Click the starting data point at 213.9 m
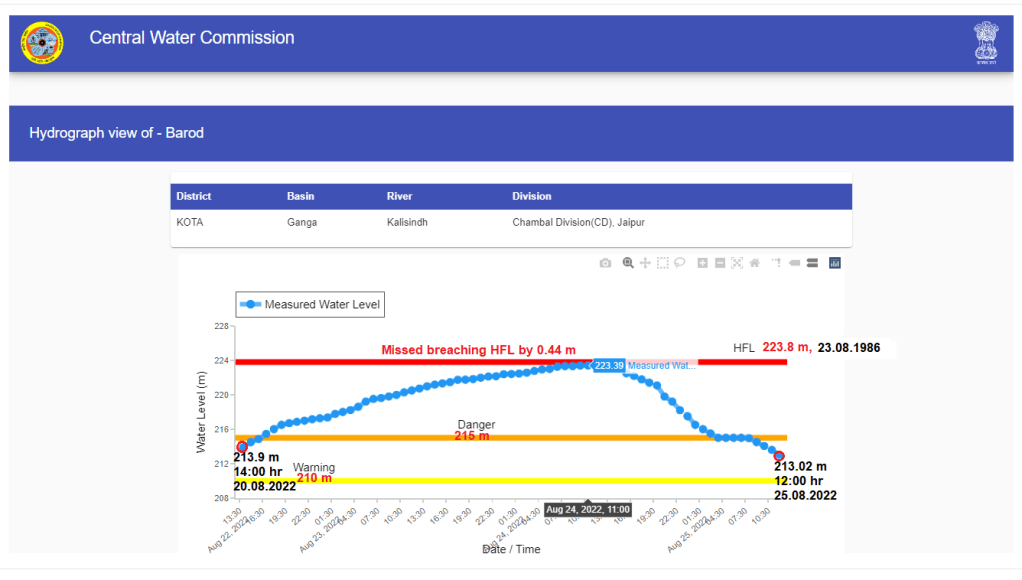 pyautogui.click(x=242, y=447)
